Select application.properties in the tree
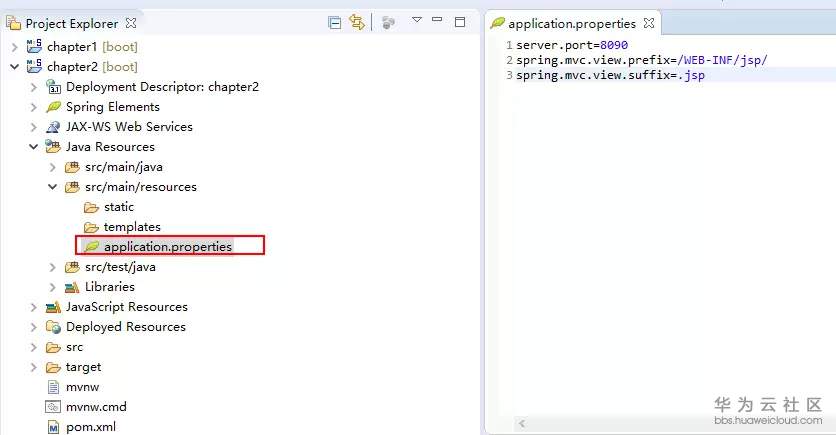This screenshot has height=435, width=836. pyautogui.click(x=168, y=247)
